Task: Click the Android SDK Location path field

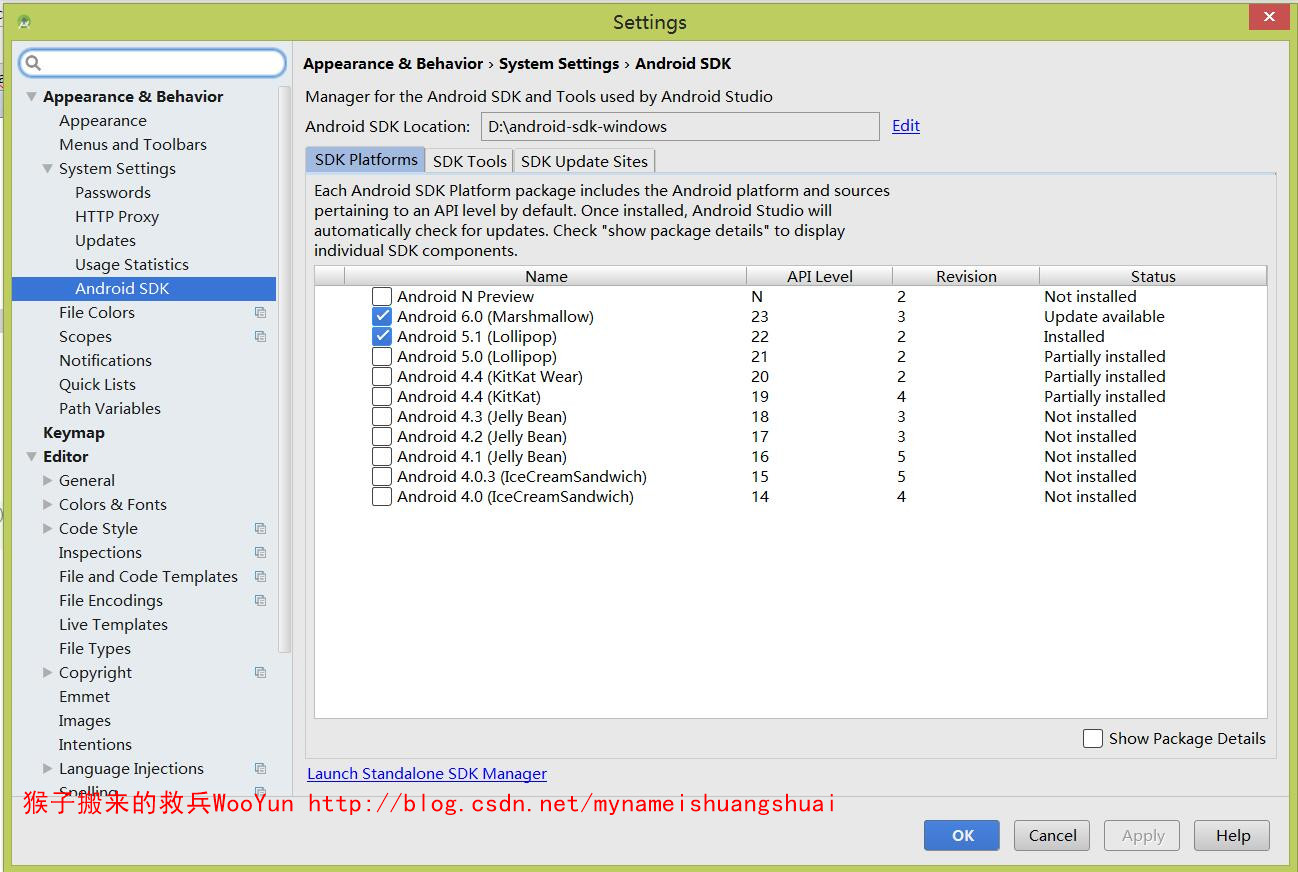Action: [680, 127]
